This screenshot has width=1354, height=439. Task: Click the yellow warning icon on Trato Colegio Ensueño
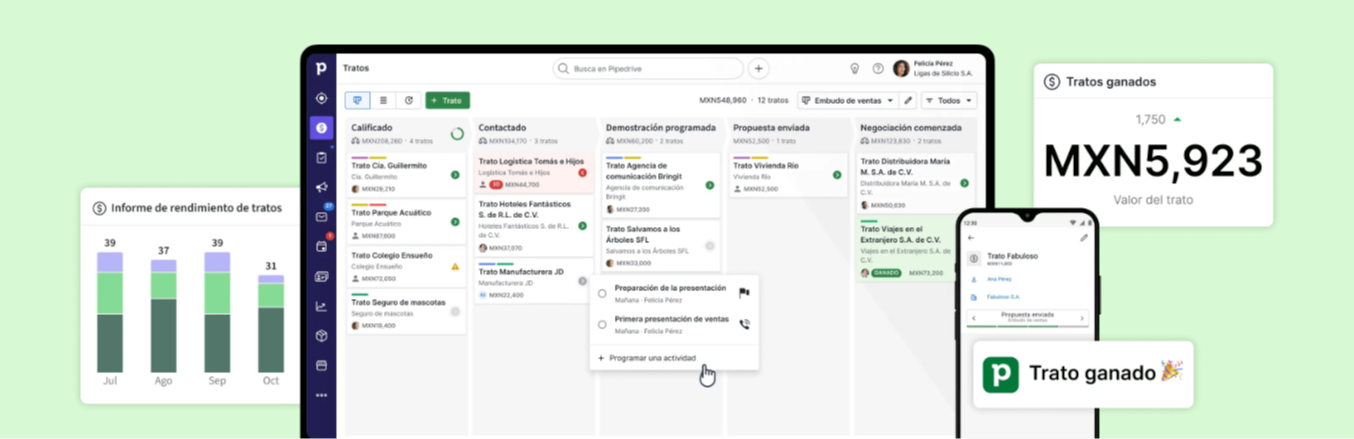[x=455, y=267]
